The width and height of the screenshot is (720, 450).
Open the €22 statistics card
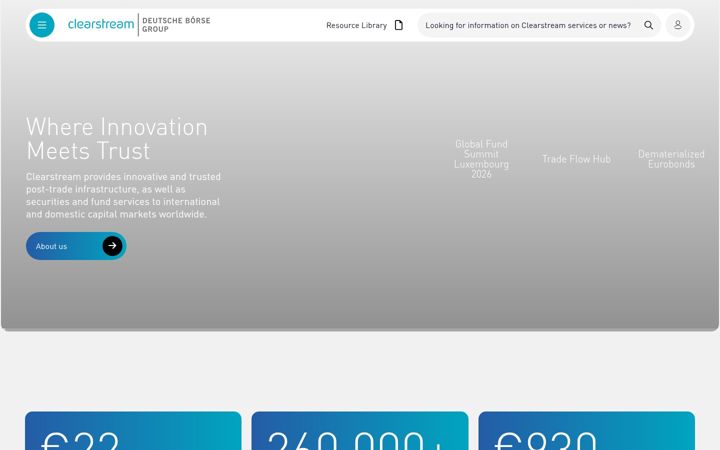pyautogui.click(x=133, y=431)
